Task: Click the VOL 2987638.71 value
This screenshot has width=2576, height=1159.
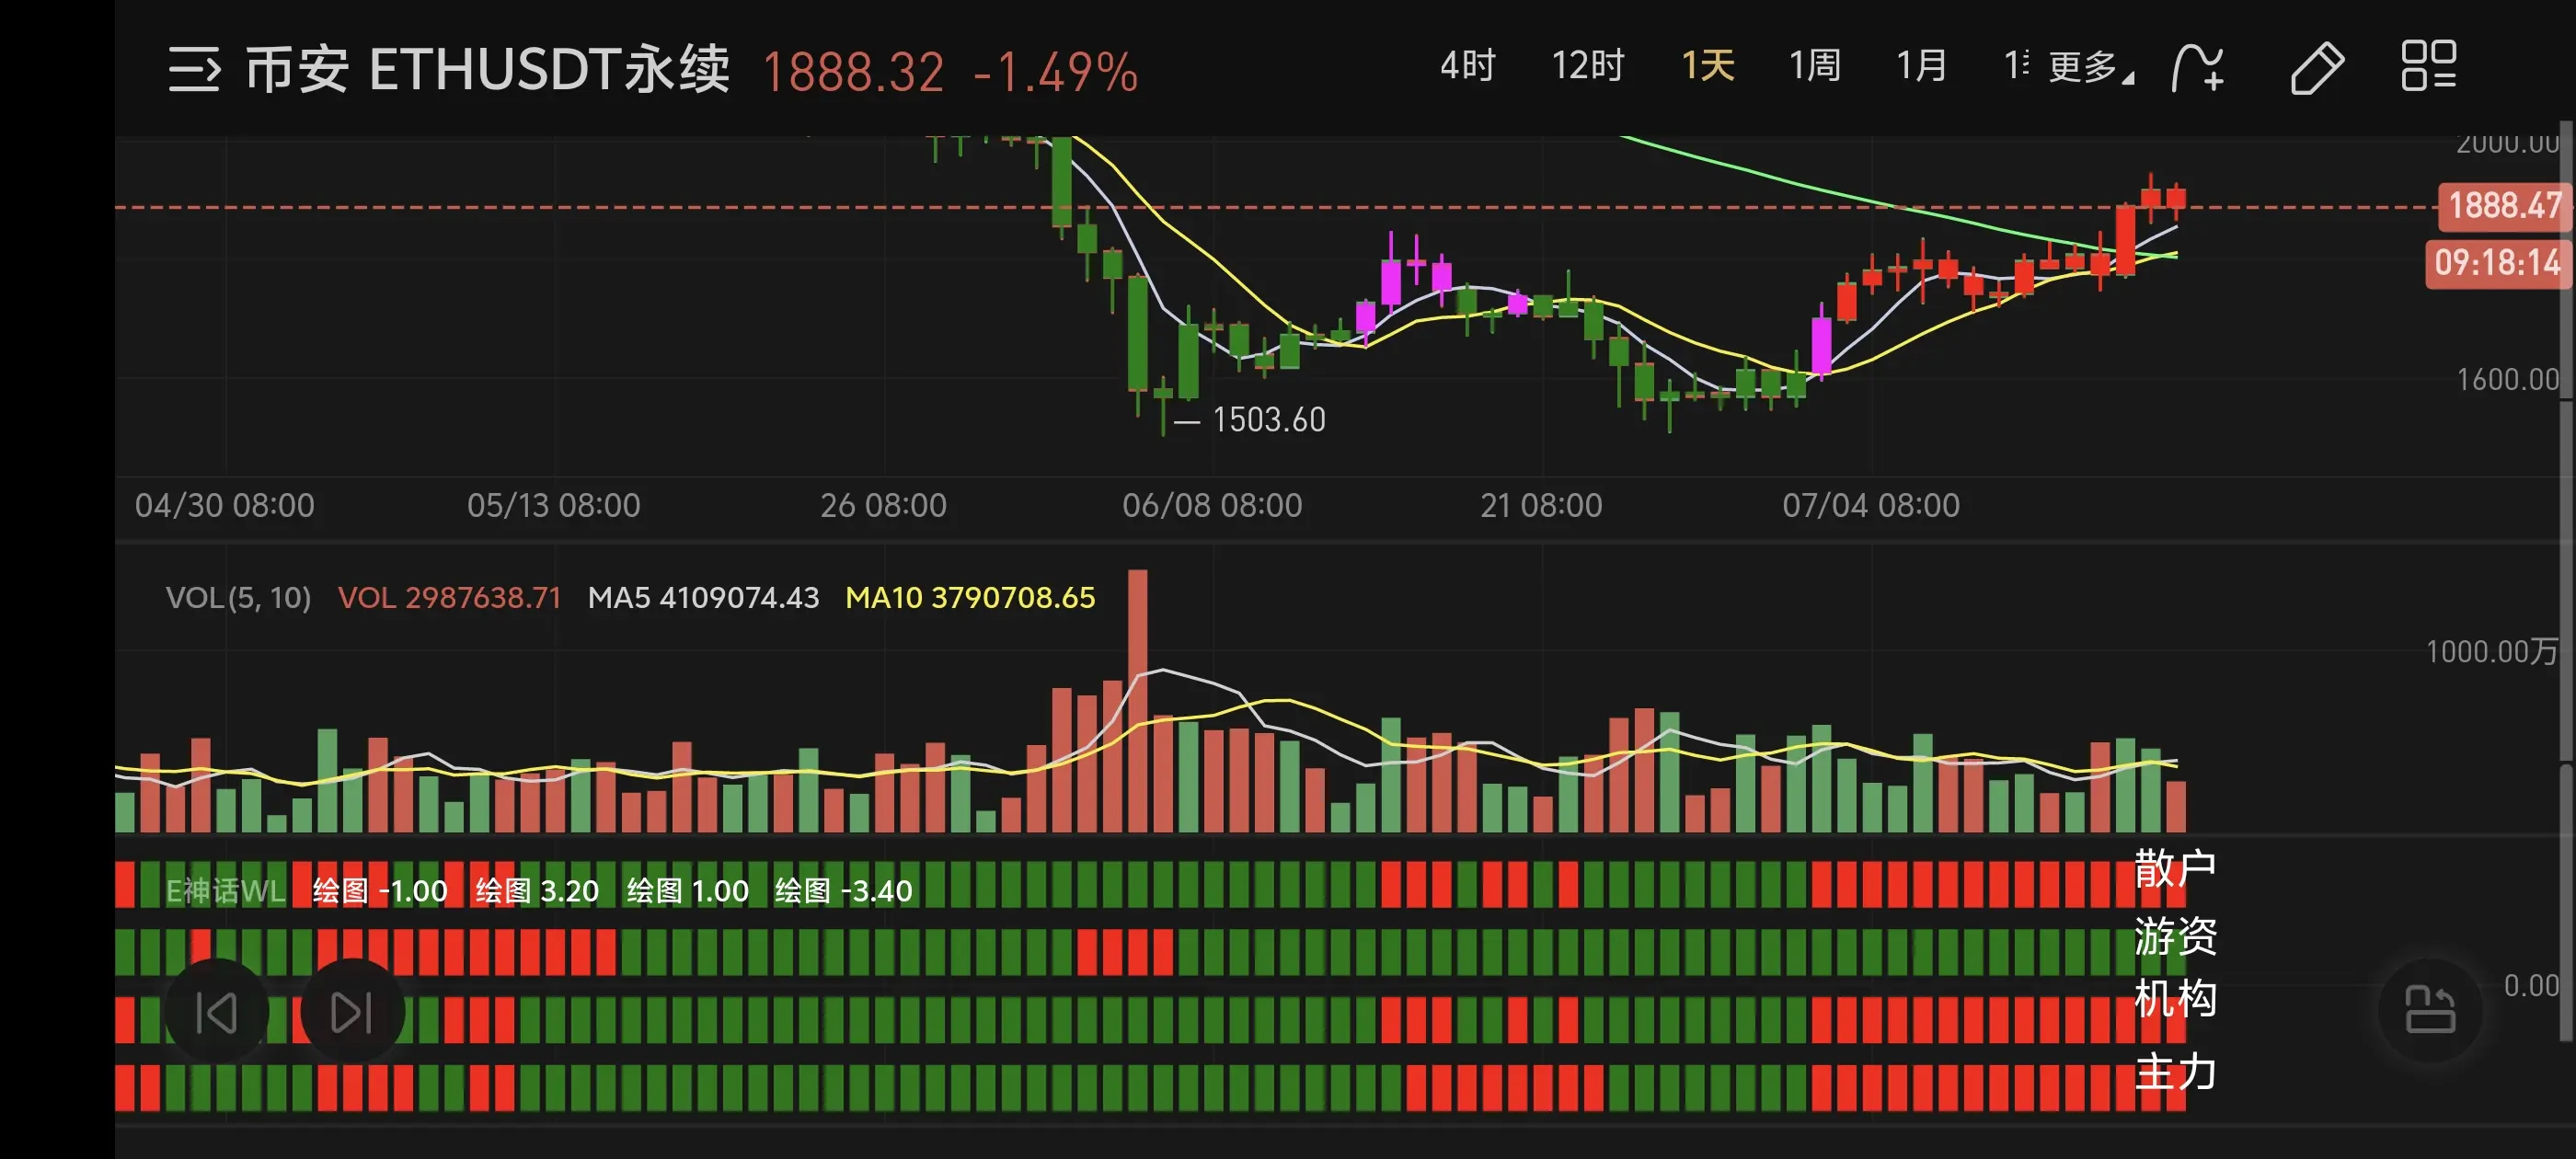Action: pos(450,598)
